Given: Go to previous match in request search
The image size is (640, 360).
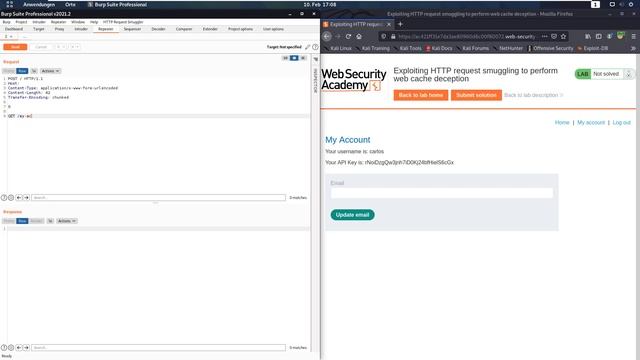Looking at the screenshot, I should [19, 198].
